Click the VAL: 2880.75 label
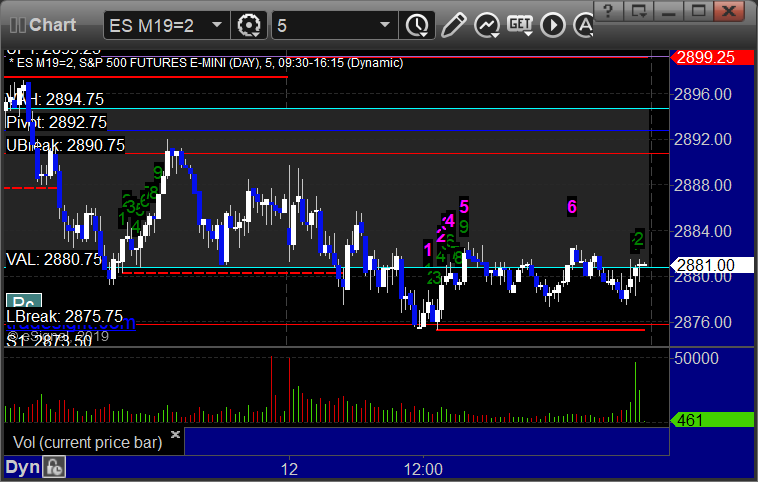758x482 pixels. point(54,259)
